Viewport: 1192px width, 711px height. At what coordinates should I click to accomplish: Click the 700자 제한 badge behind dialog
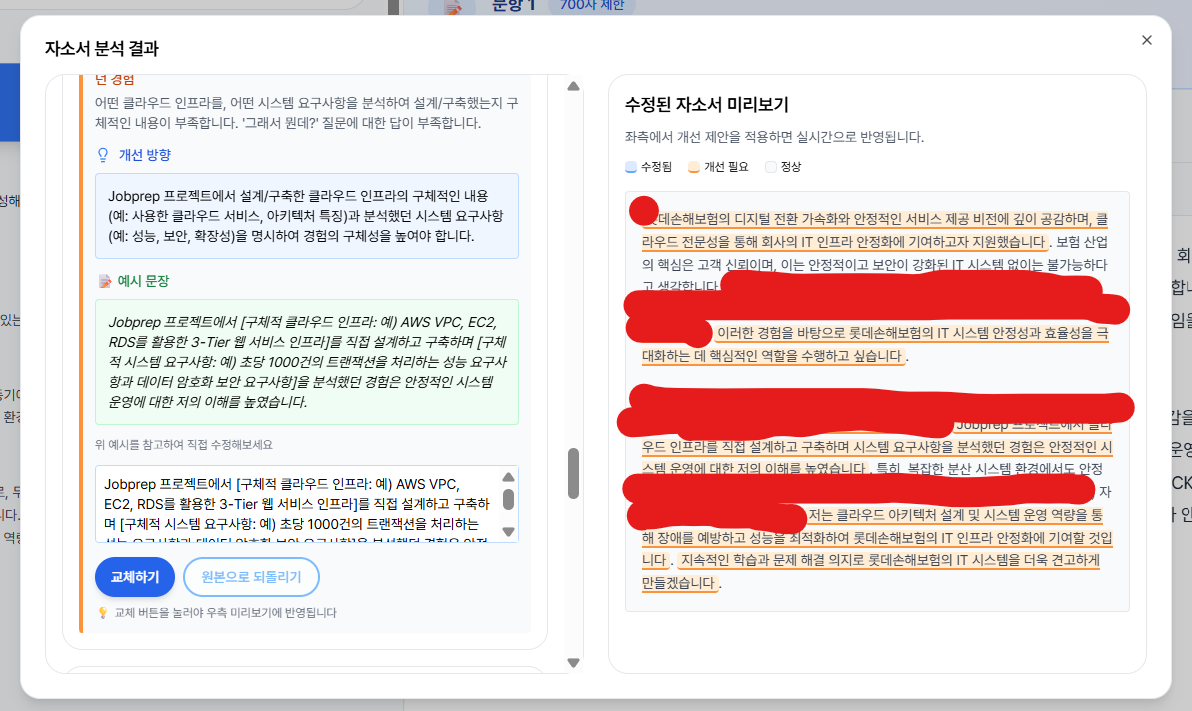click(x=591, y=6)
